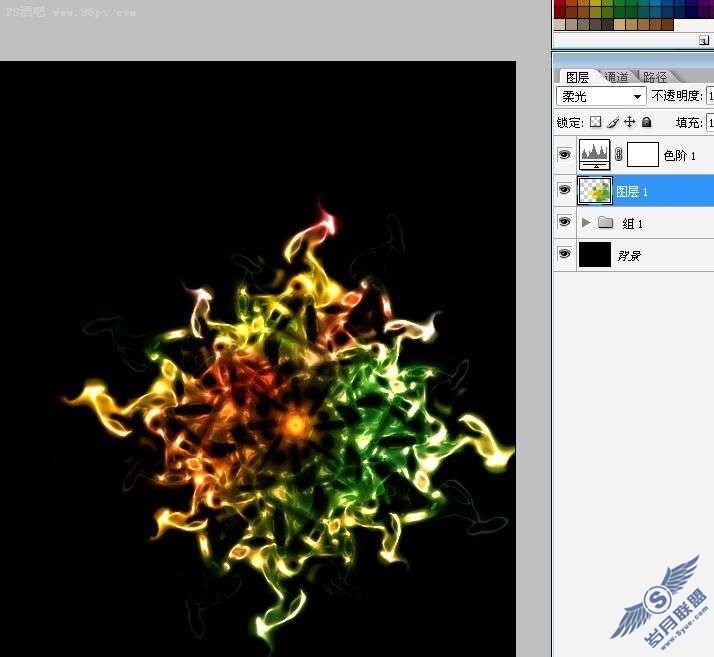Screen dimensions: 714x657
Task: Switch to the 路径 tab
Action: (x=656, y=77)
